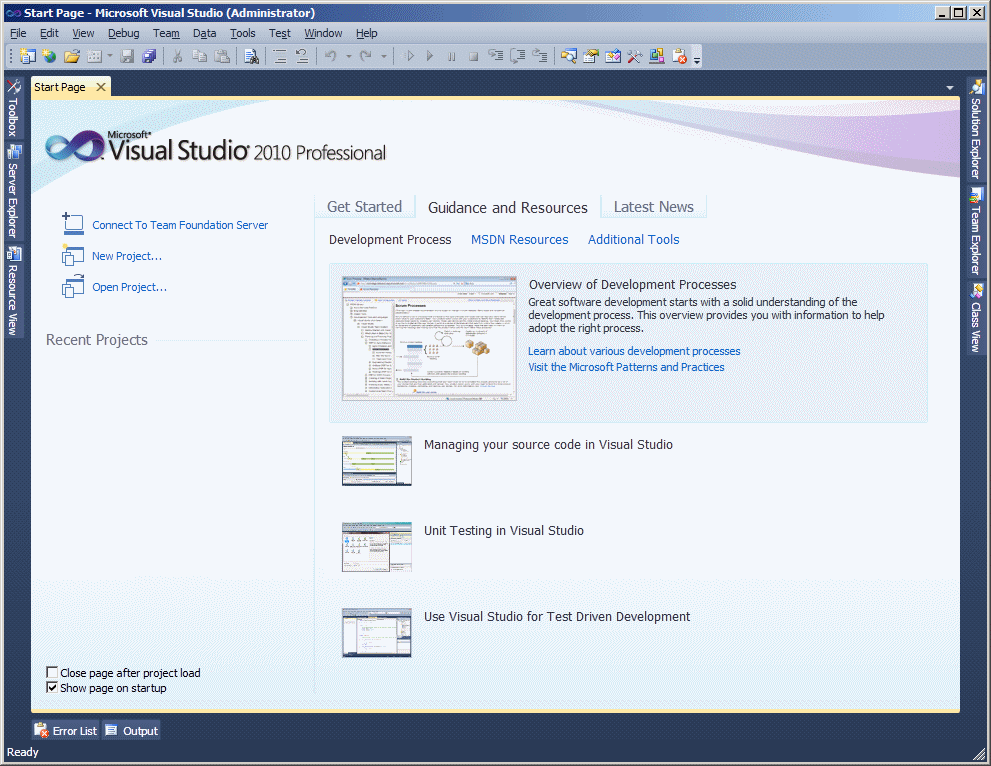Click the Paste clipboard icon

222,56
